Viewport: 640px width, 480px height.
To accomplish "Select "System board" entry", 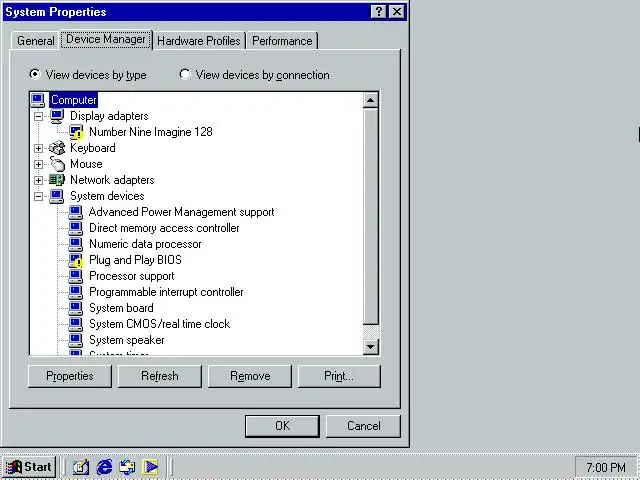I will 121,308.
